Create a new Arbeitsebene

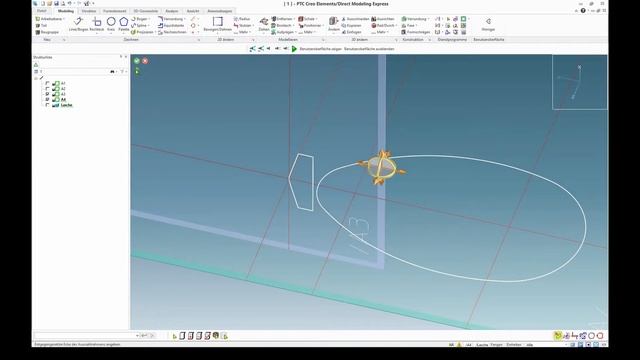pyautogui.click(x=49, y=19)
